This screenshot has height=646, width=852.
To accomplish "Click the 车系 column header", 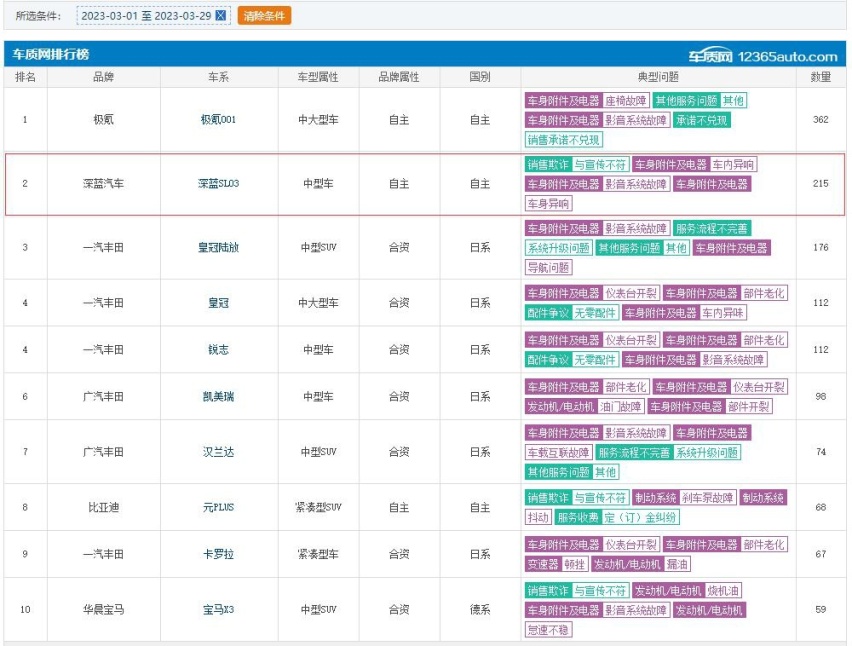I will (x=218, y=77).
